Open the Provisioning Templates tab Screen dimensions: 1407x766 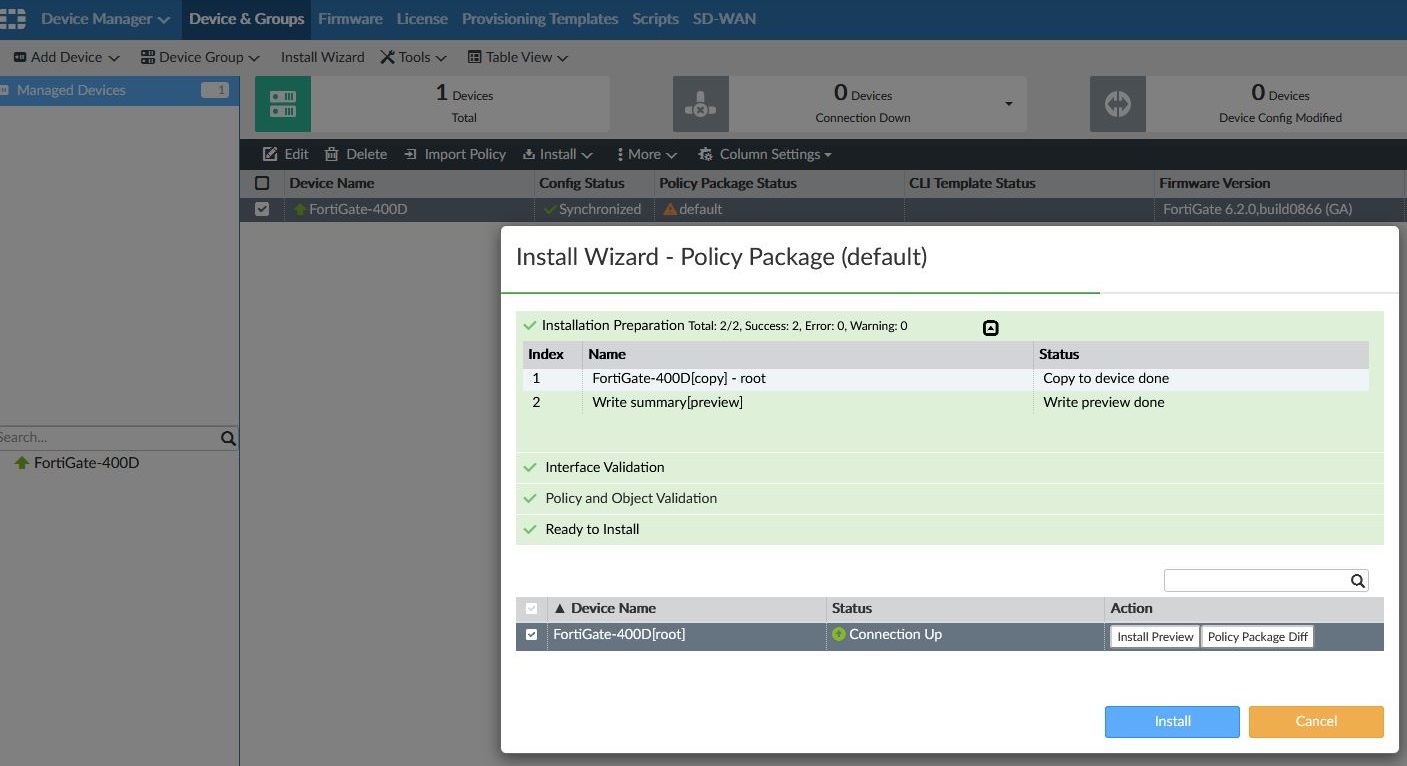pos(540,19)
